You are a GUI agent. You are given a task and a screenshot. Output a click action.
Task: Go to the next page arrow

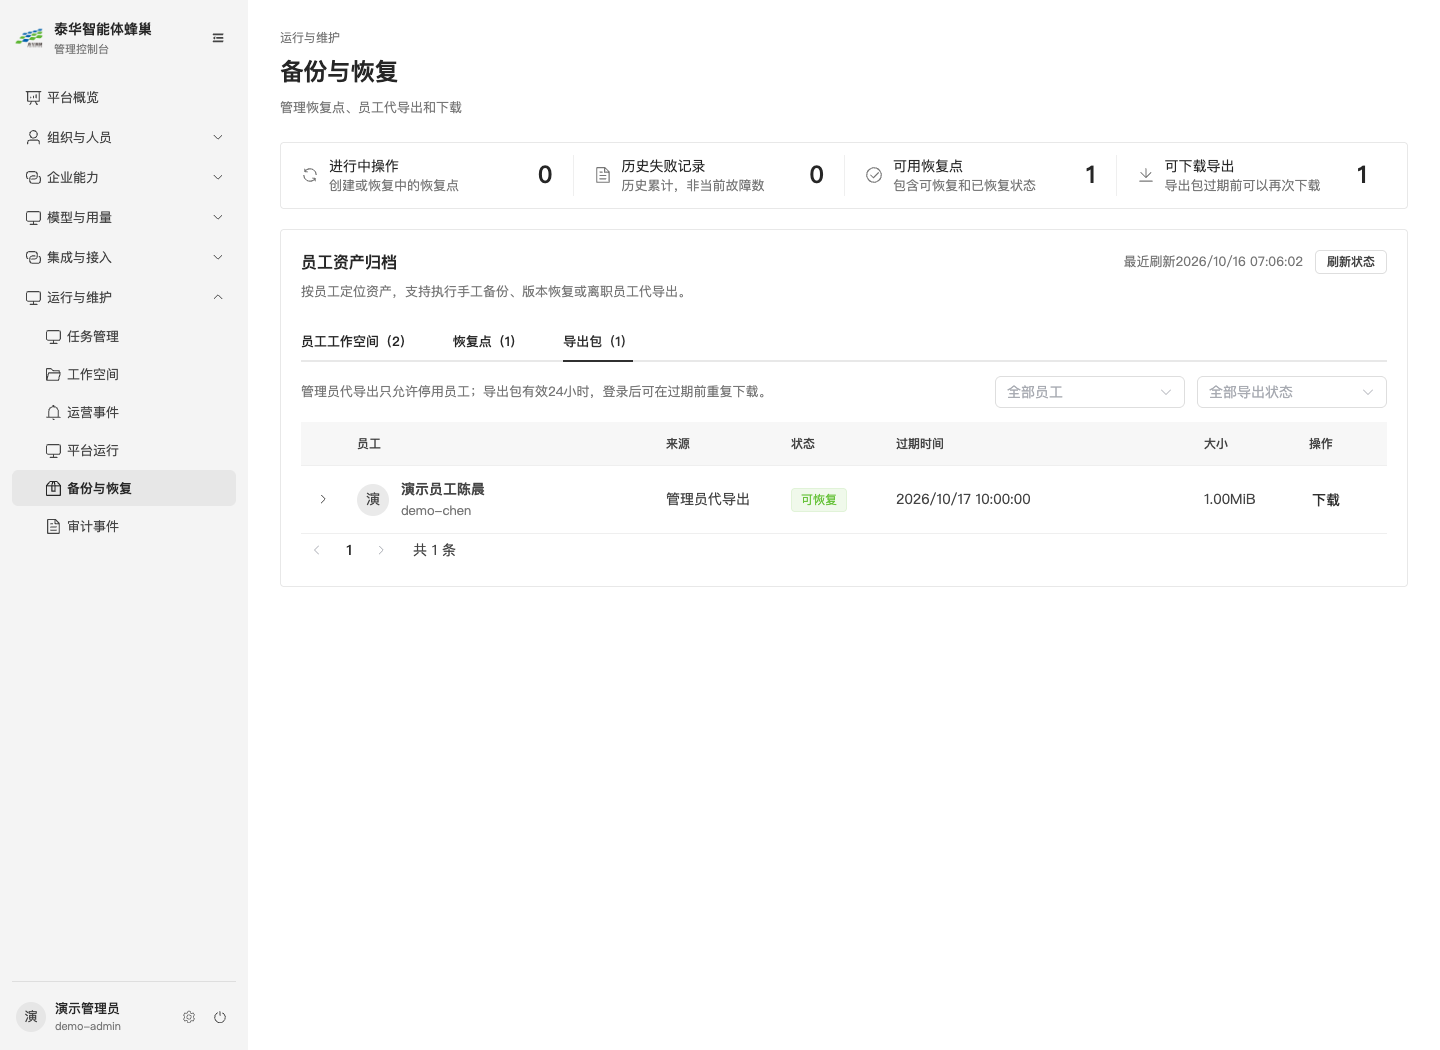(381, 550)
